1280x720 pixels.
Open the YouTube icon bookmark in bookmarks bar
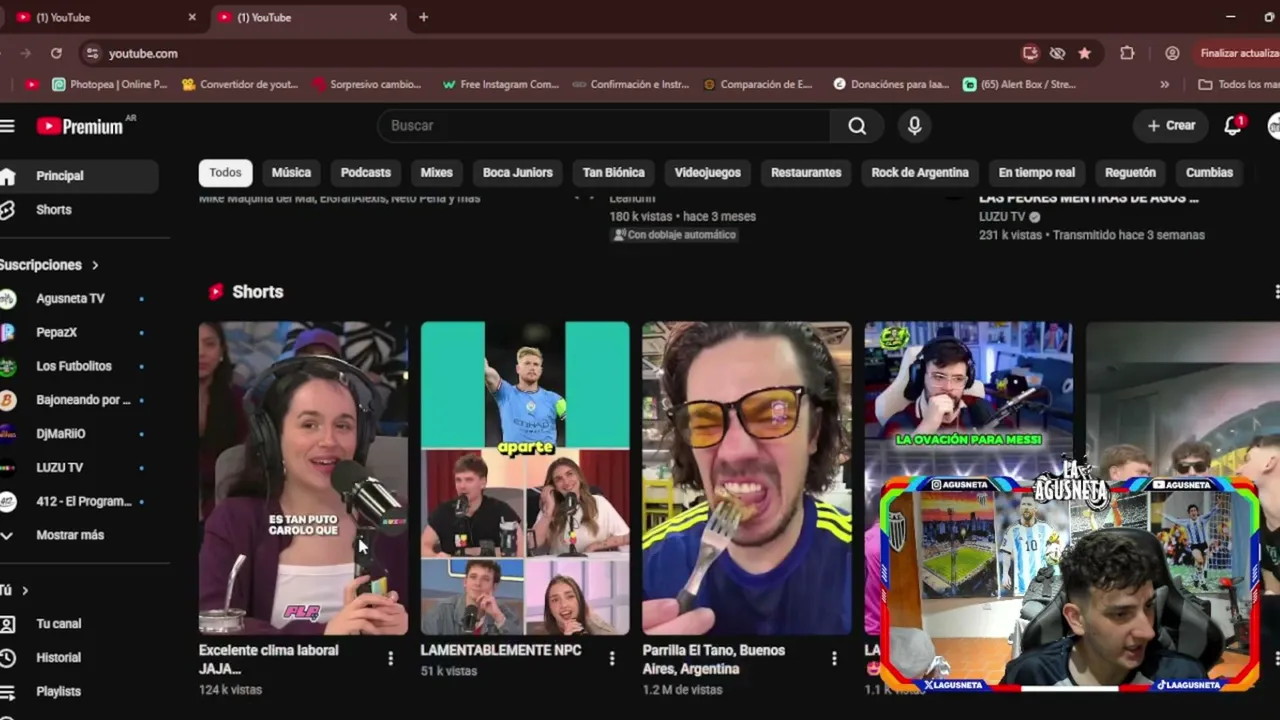(x=32, y=84)
